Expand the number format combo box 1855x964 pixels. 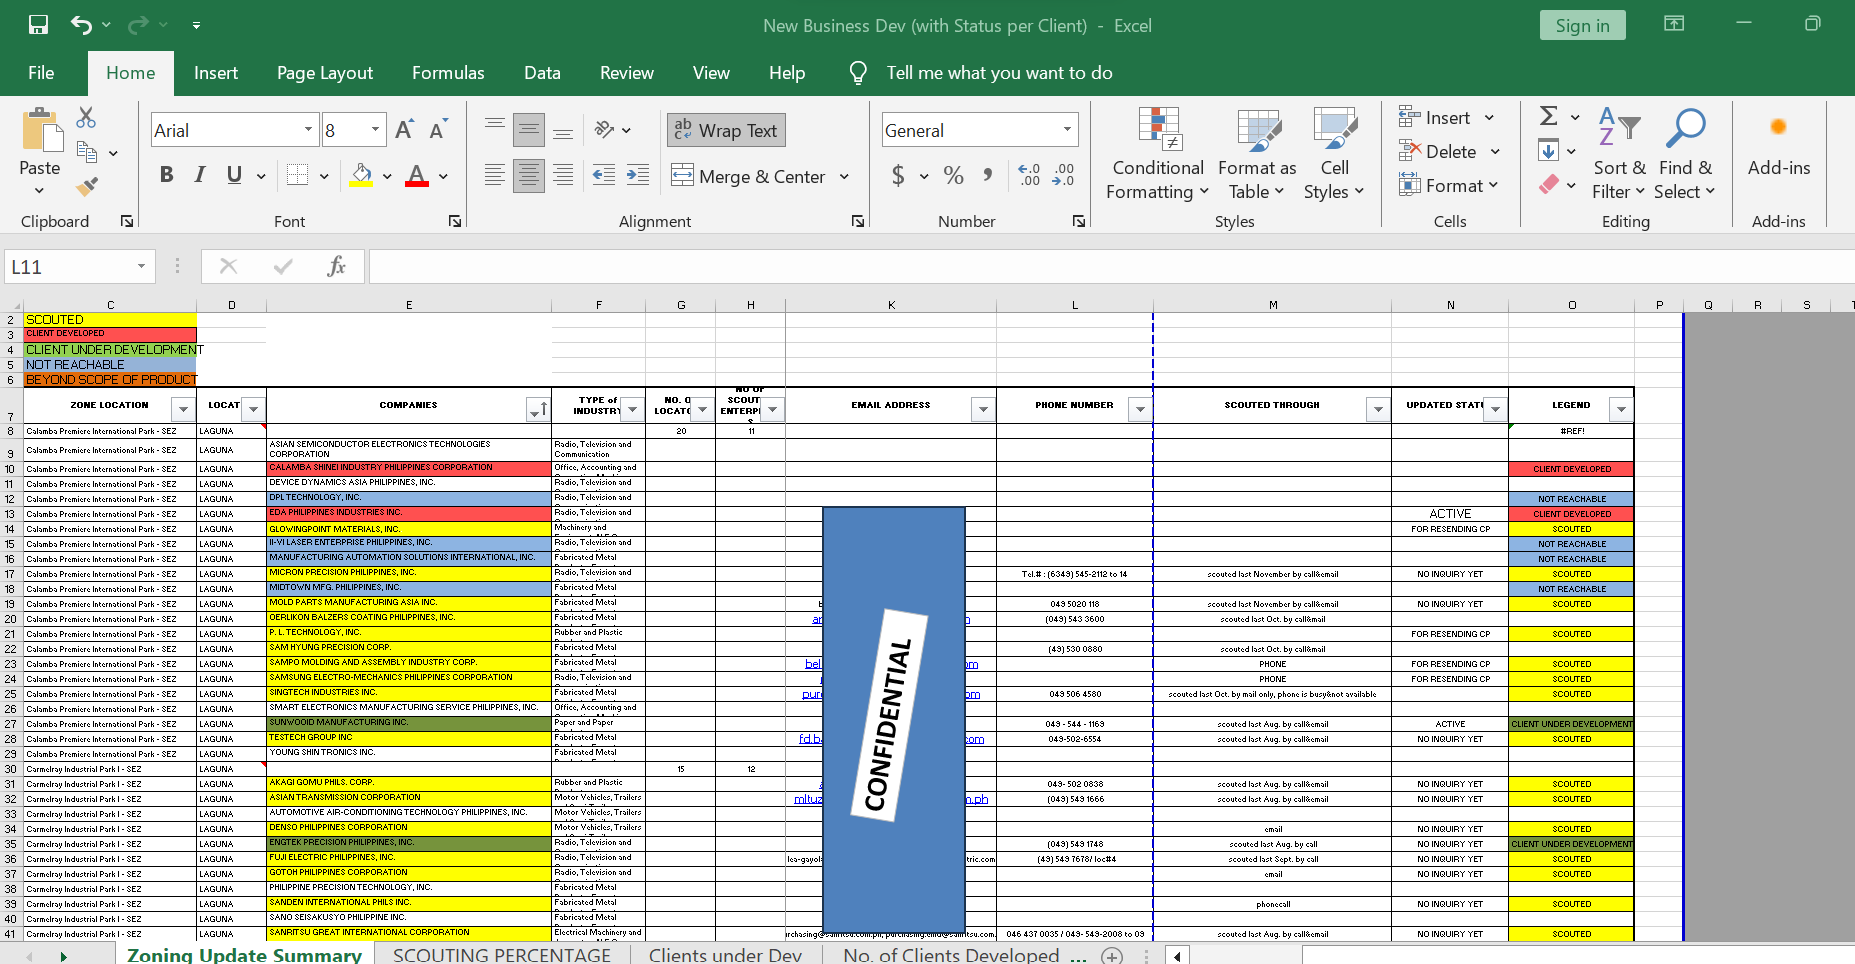[x=1067, y=130]
